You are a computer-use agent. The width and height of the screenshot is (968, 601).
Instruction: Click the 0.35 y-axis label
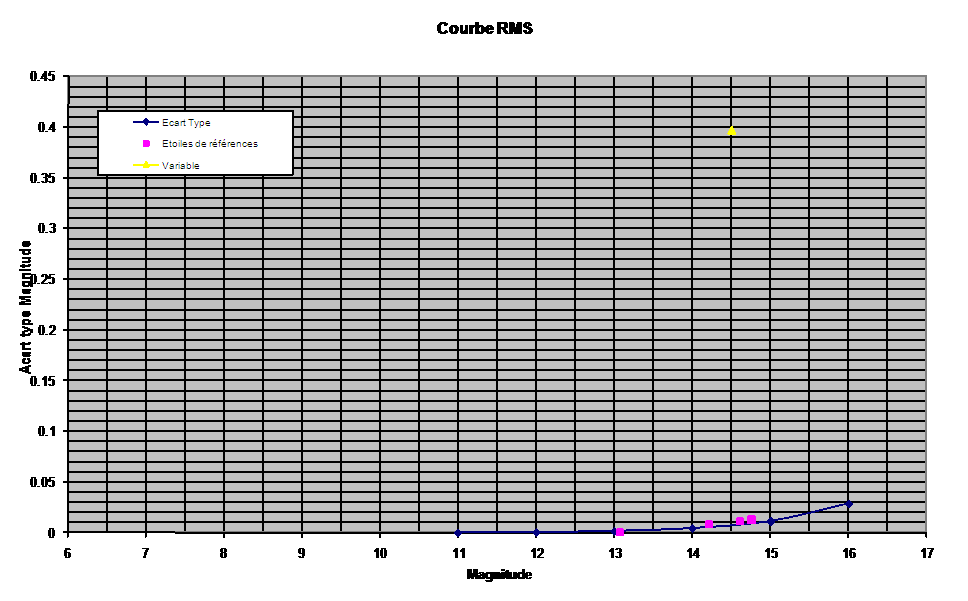[x=43, y=178]
